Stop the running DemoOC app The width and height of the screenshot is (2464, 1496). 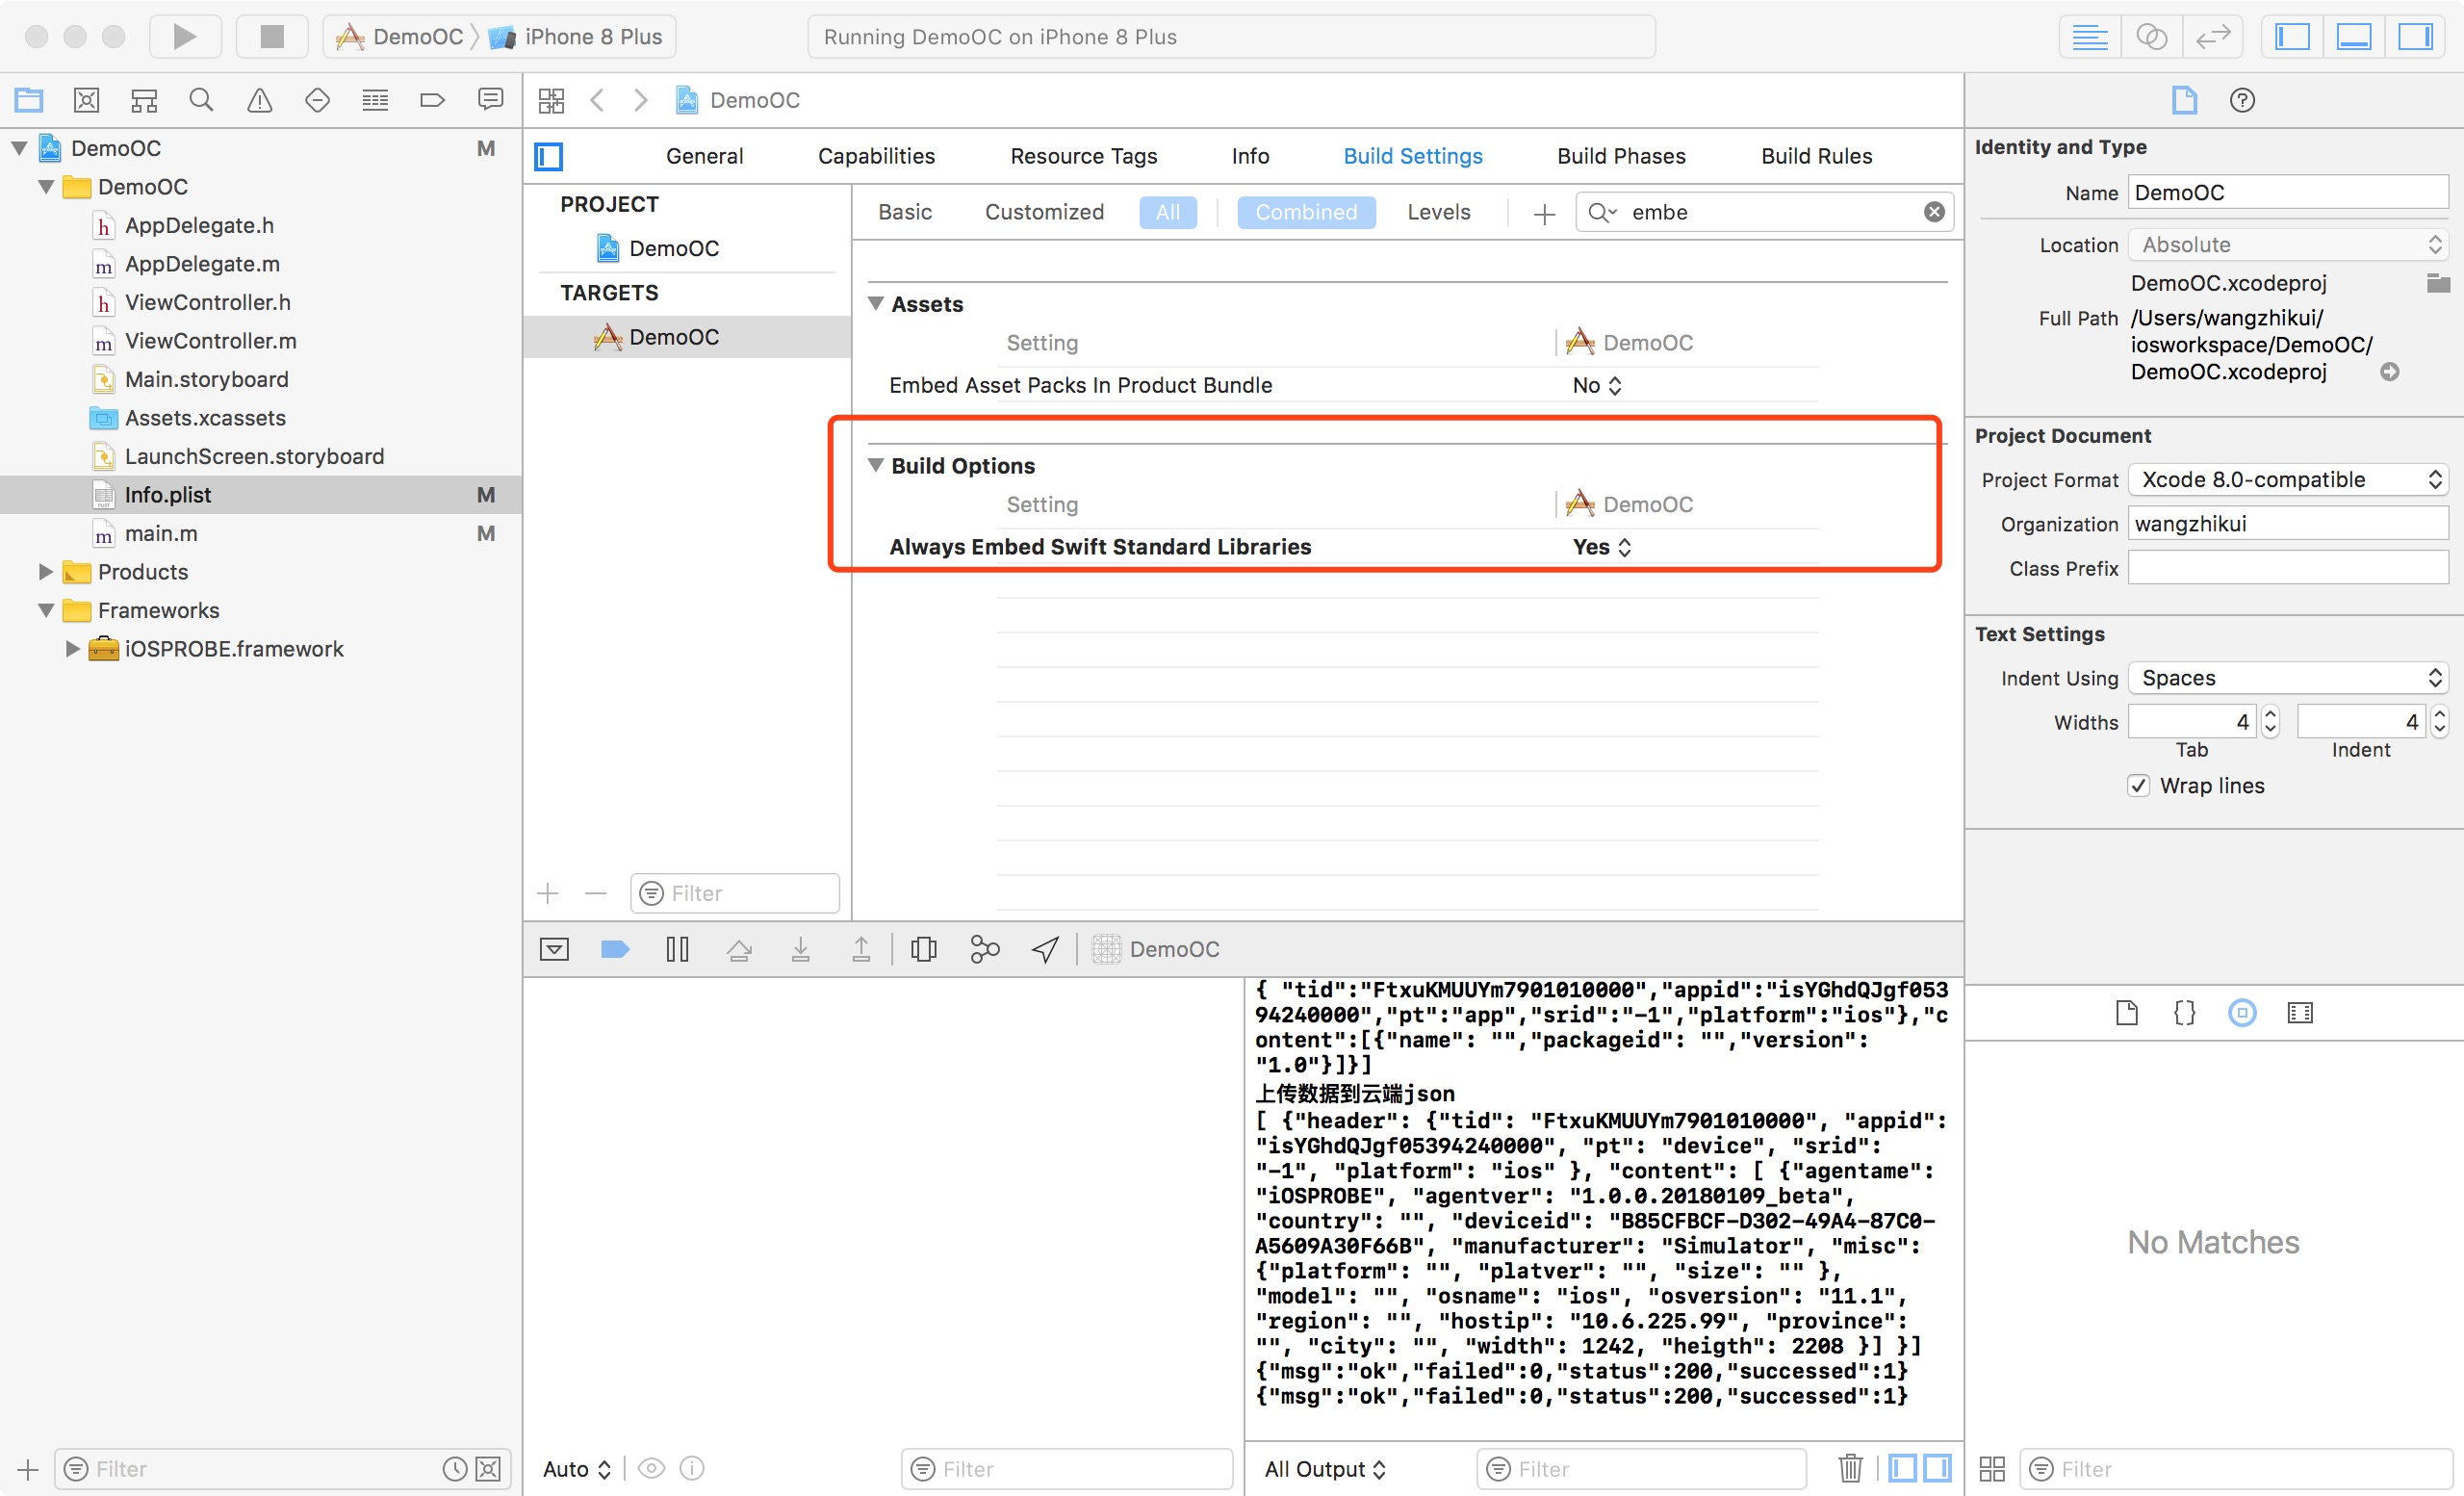(271, 37)
